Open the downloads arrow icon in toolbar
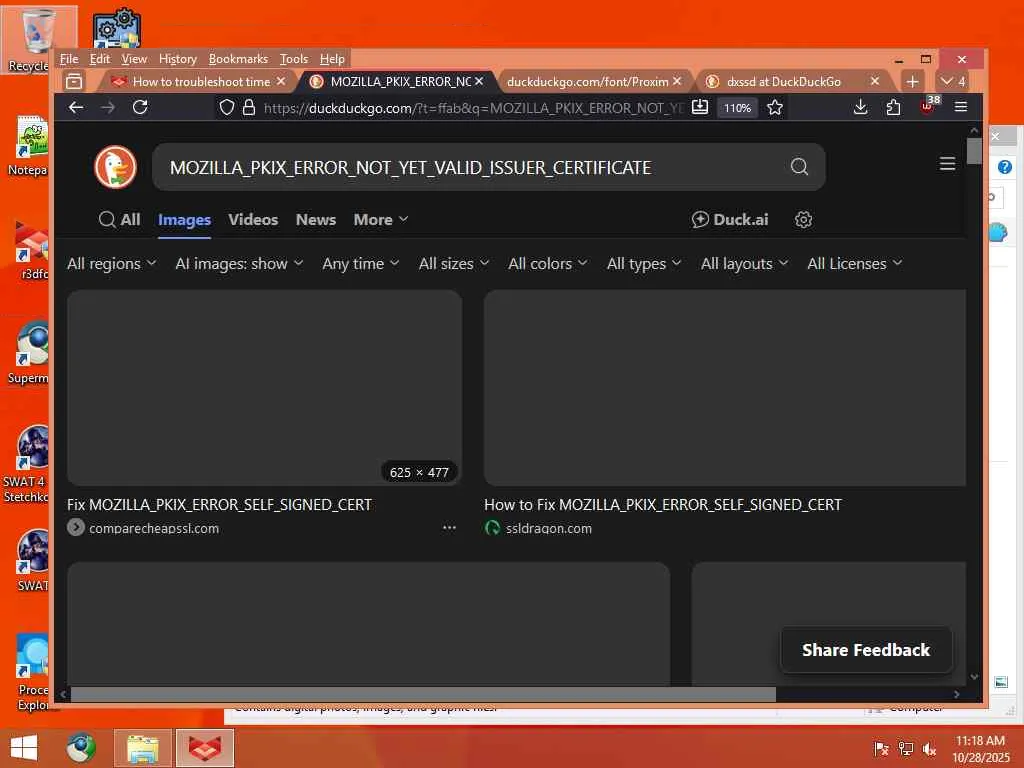The image size is (1024, 768). pos(861,108)
